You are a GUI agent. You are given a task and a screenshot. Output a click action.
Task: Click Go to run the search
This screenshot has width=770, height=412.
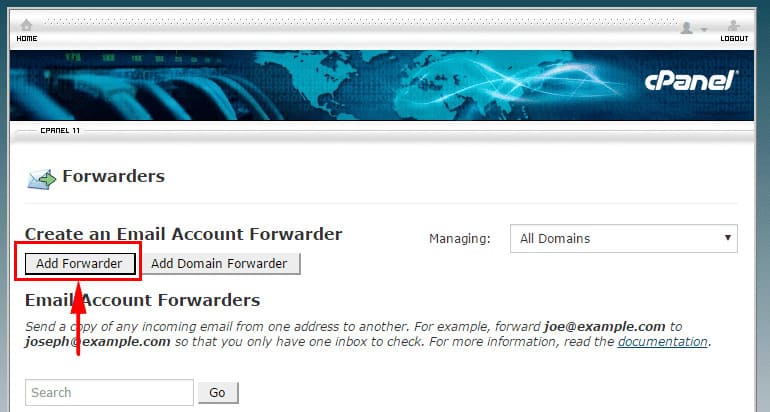tap(218, 393)
